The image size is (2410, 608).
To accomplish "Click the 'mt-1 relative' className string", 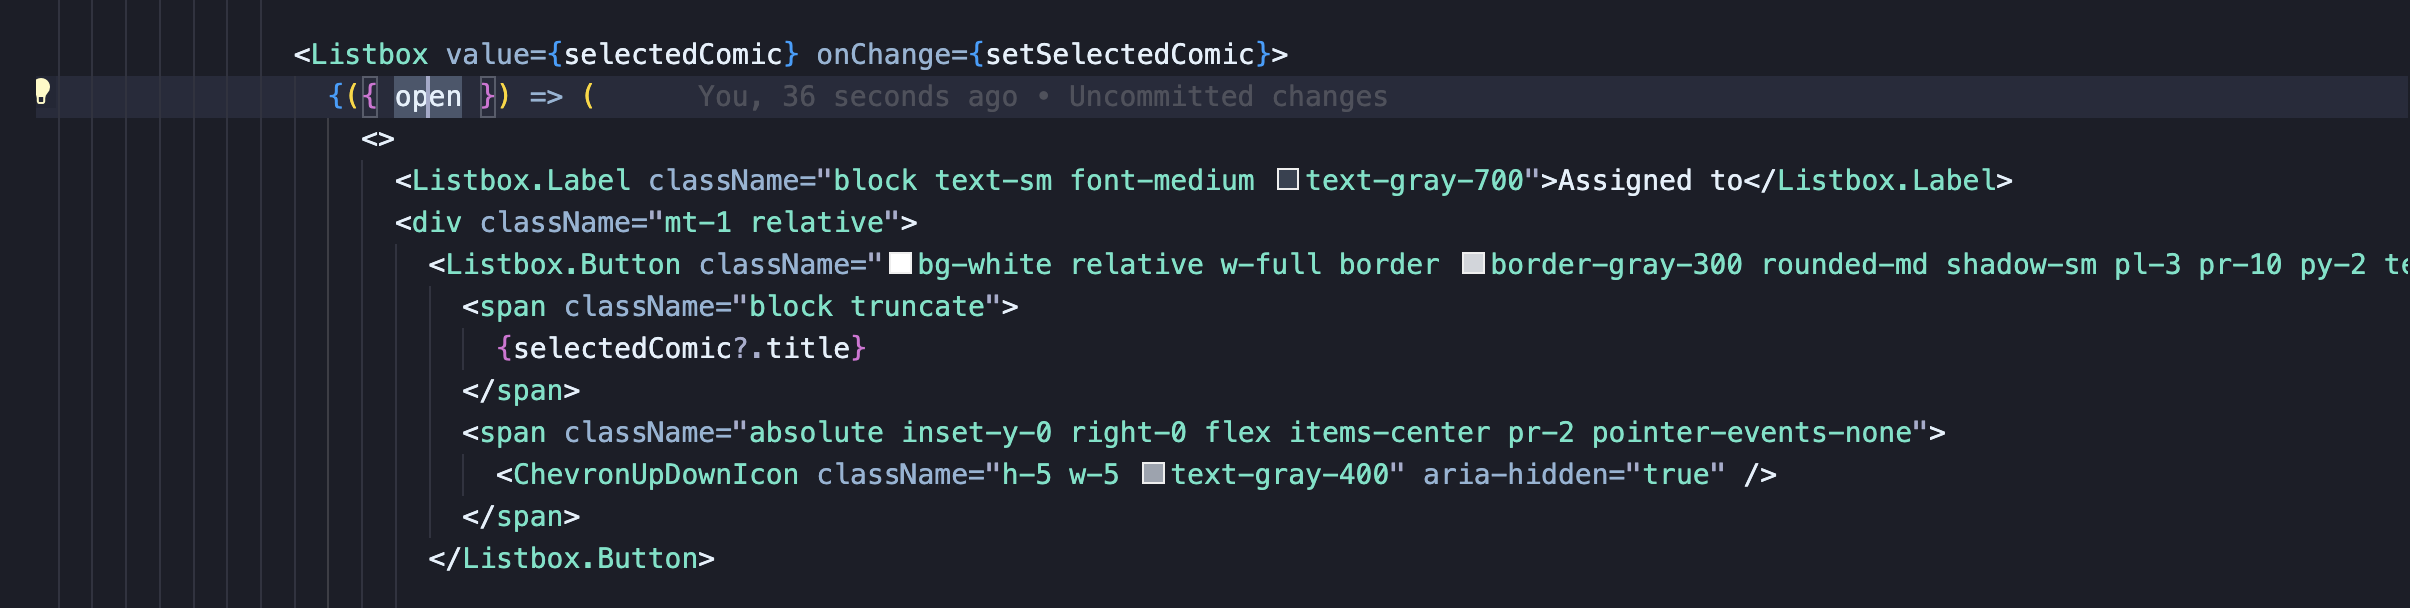I will [775, 223].
